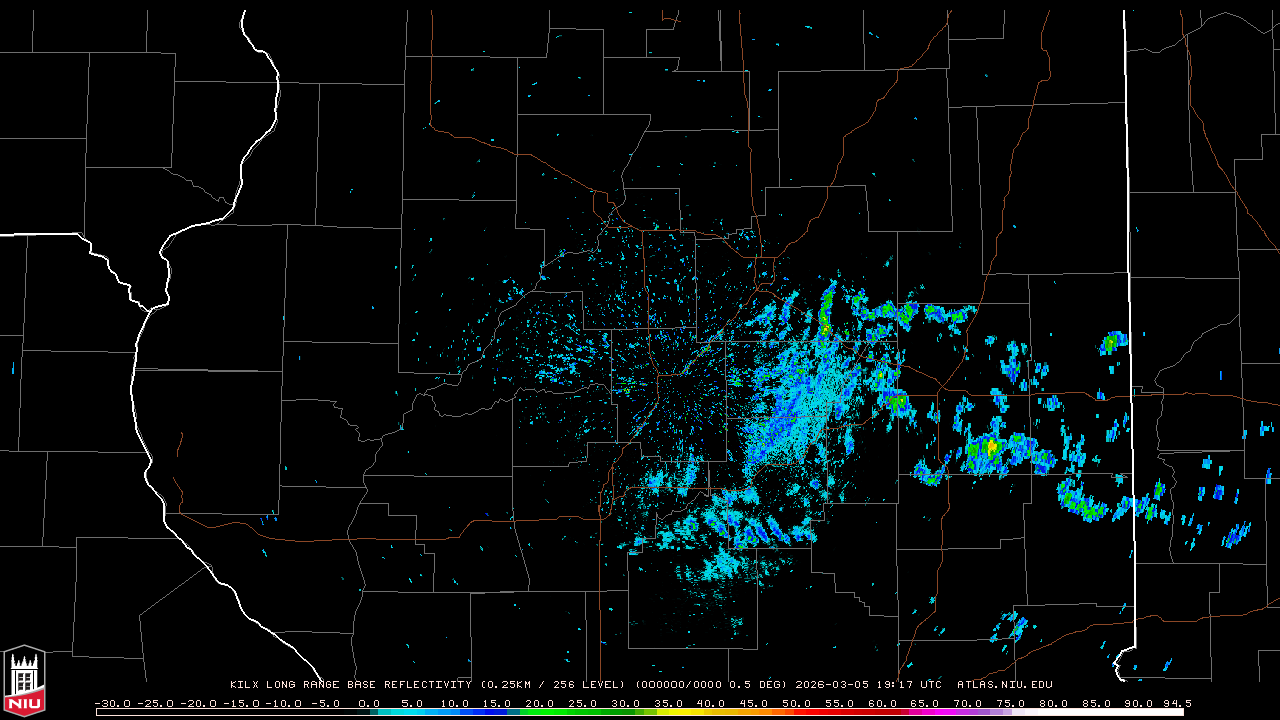Select the "65.0" scale label
The height and width of the screenshot is (720, 1280).
[924, 703]
